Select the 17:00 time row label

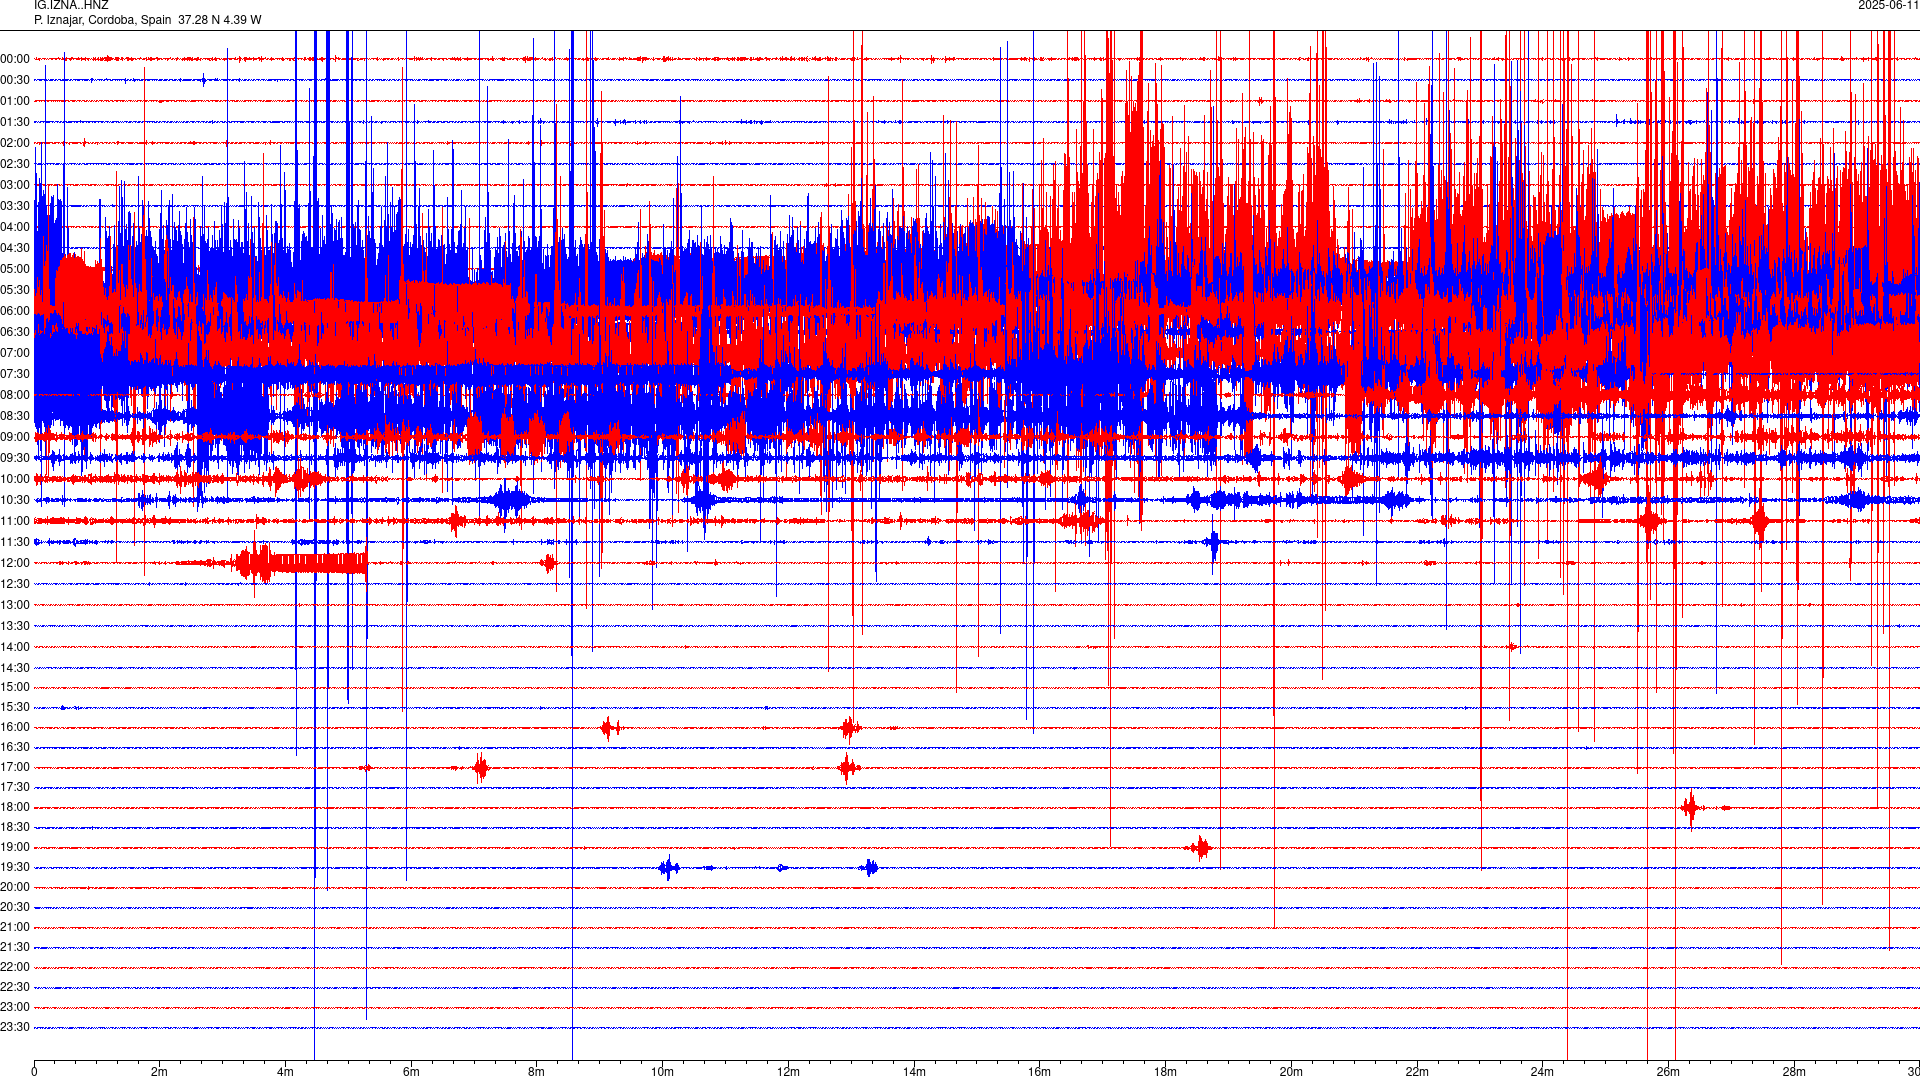click(x=15, y=767)
